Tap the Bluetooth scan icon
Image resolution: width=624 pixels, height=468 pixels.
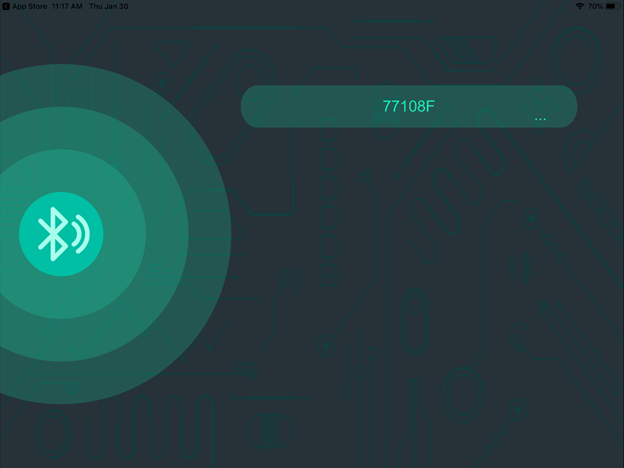click(x=61, y=234)
